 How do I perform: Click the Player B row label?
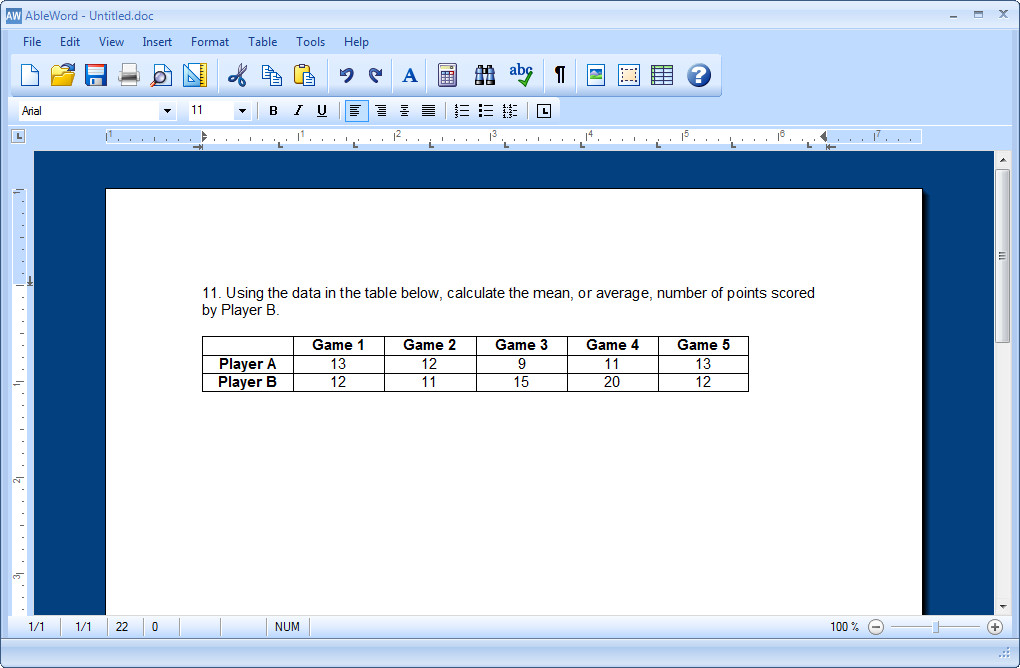(247, 382)
